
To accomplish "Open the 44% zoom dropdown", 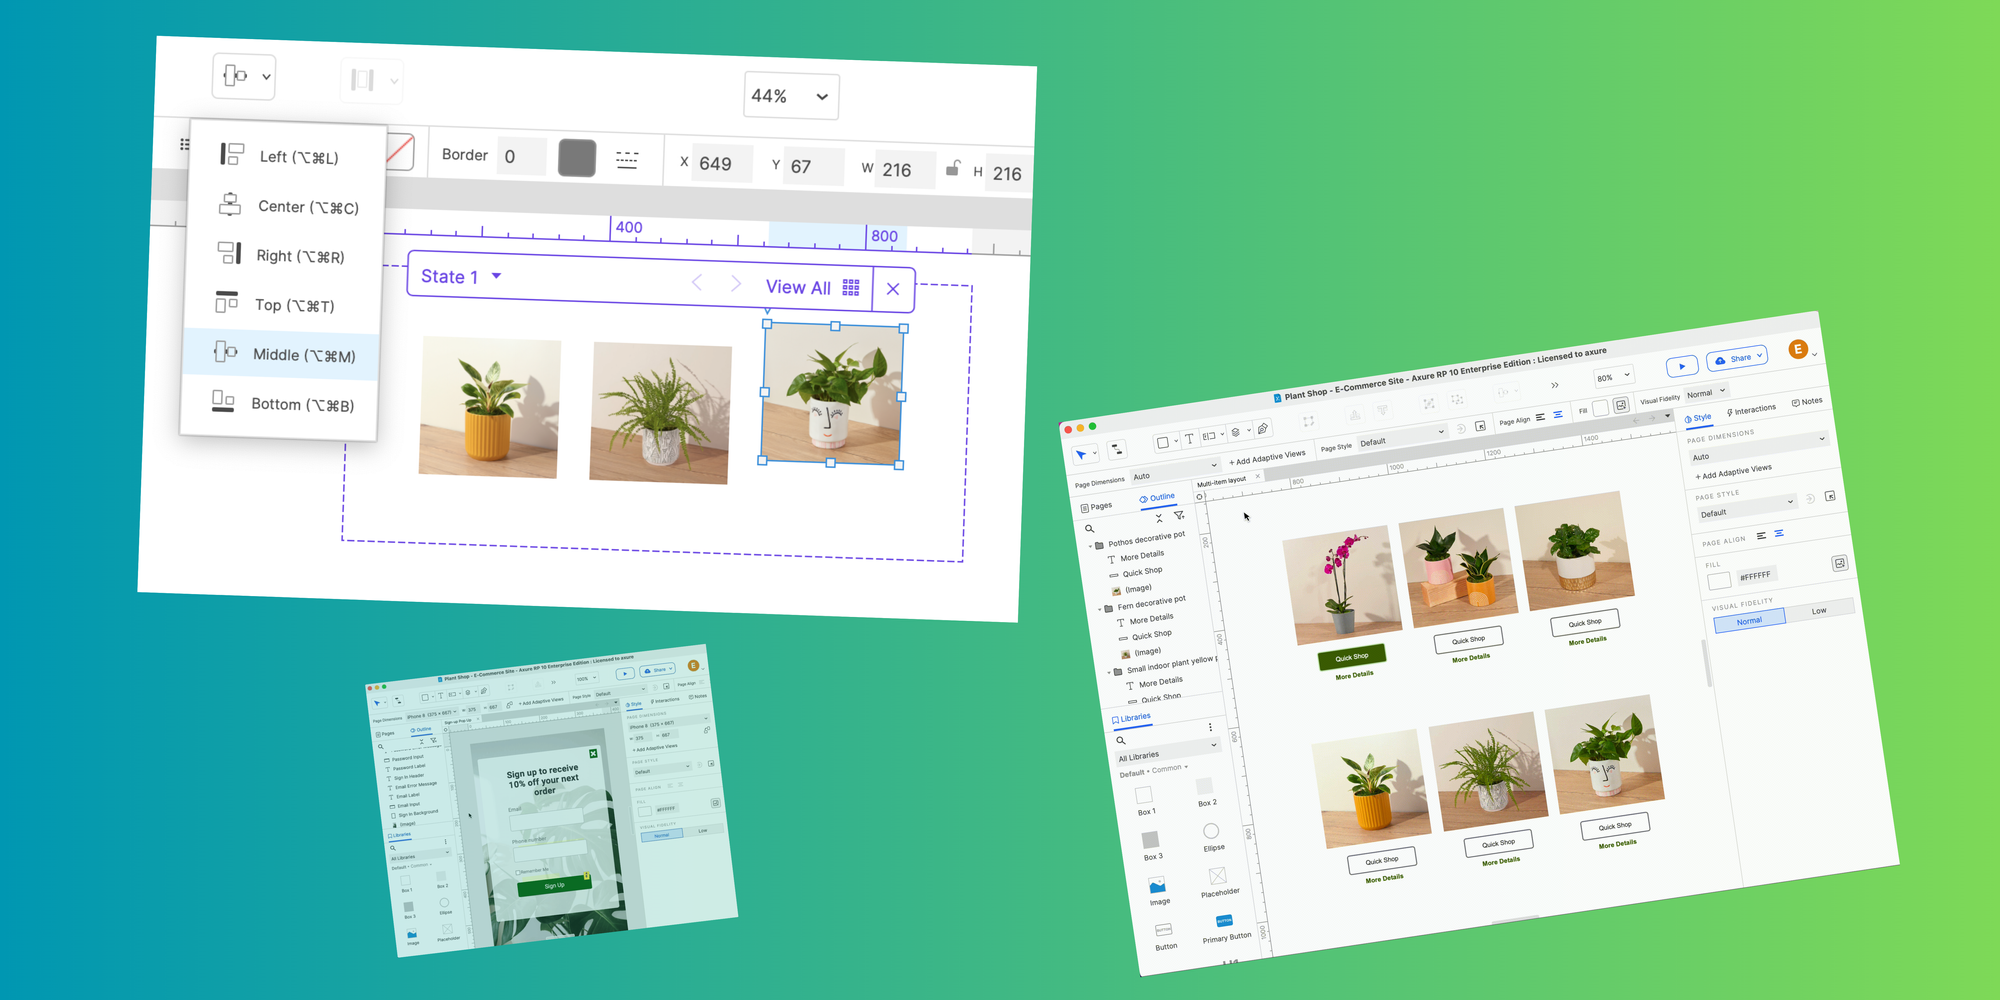I will [790, 96].
